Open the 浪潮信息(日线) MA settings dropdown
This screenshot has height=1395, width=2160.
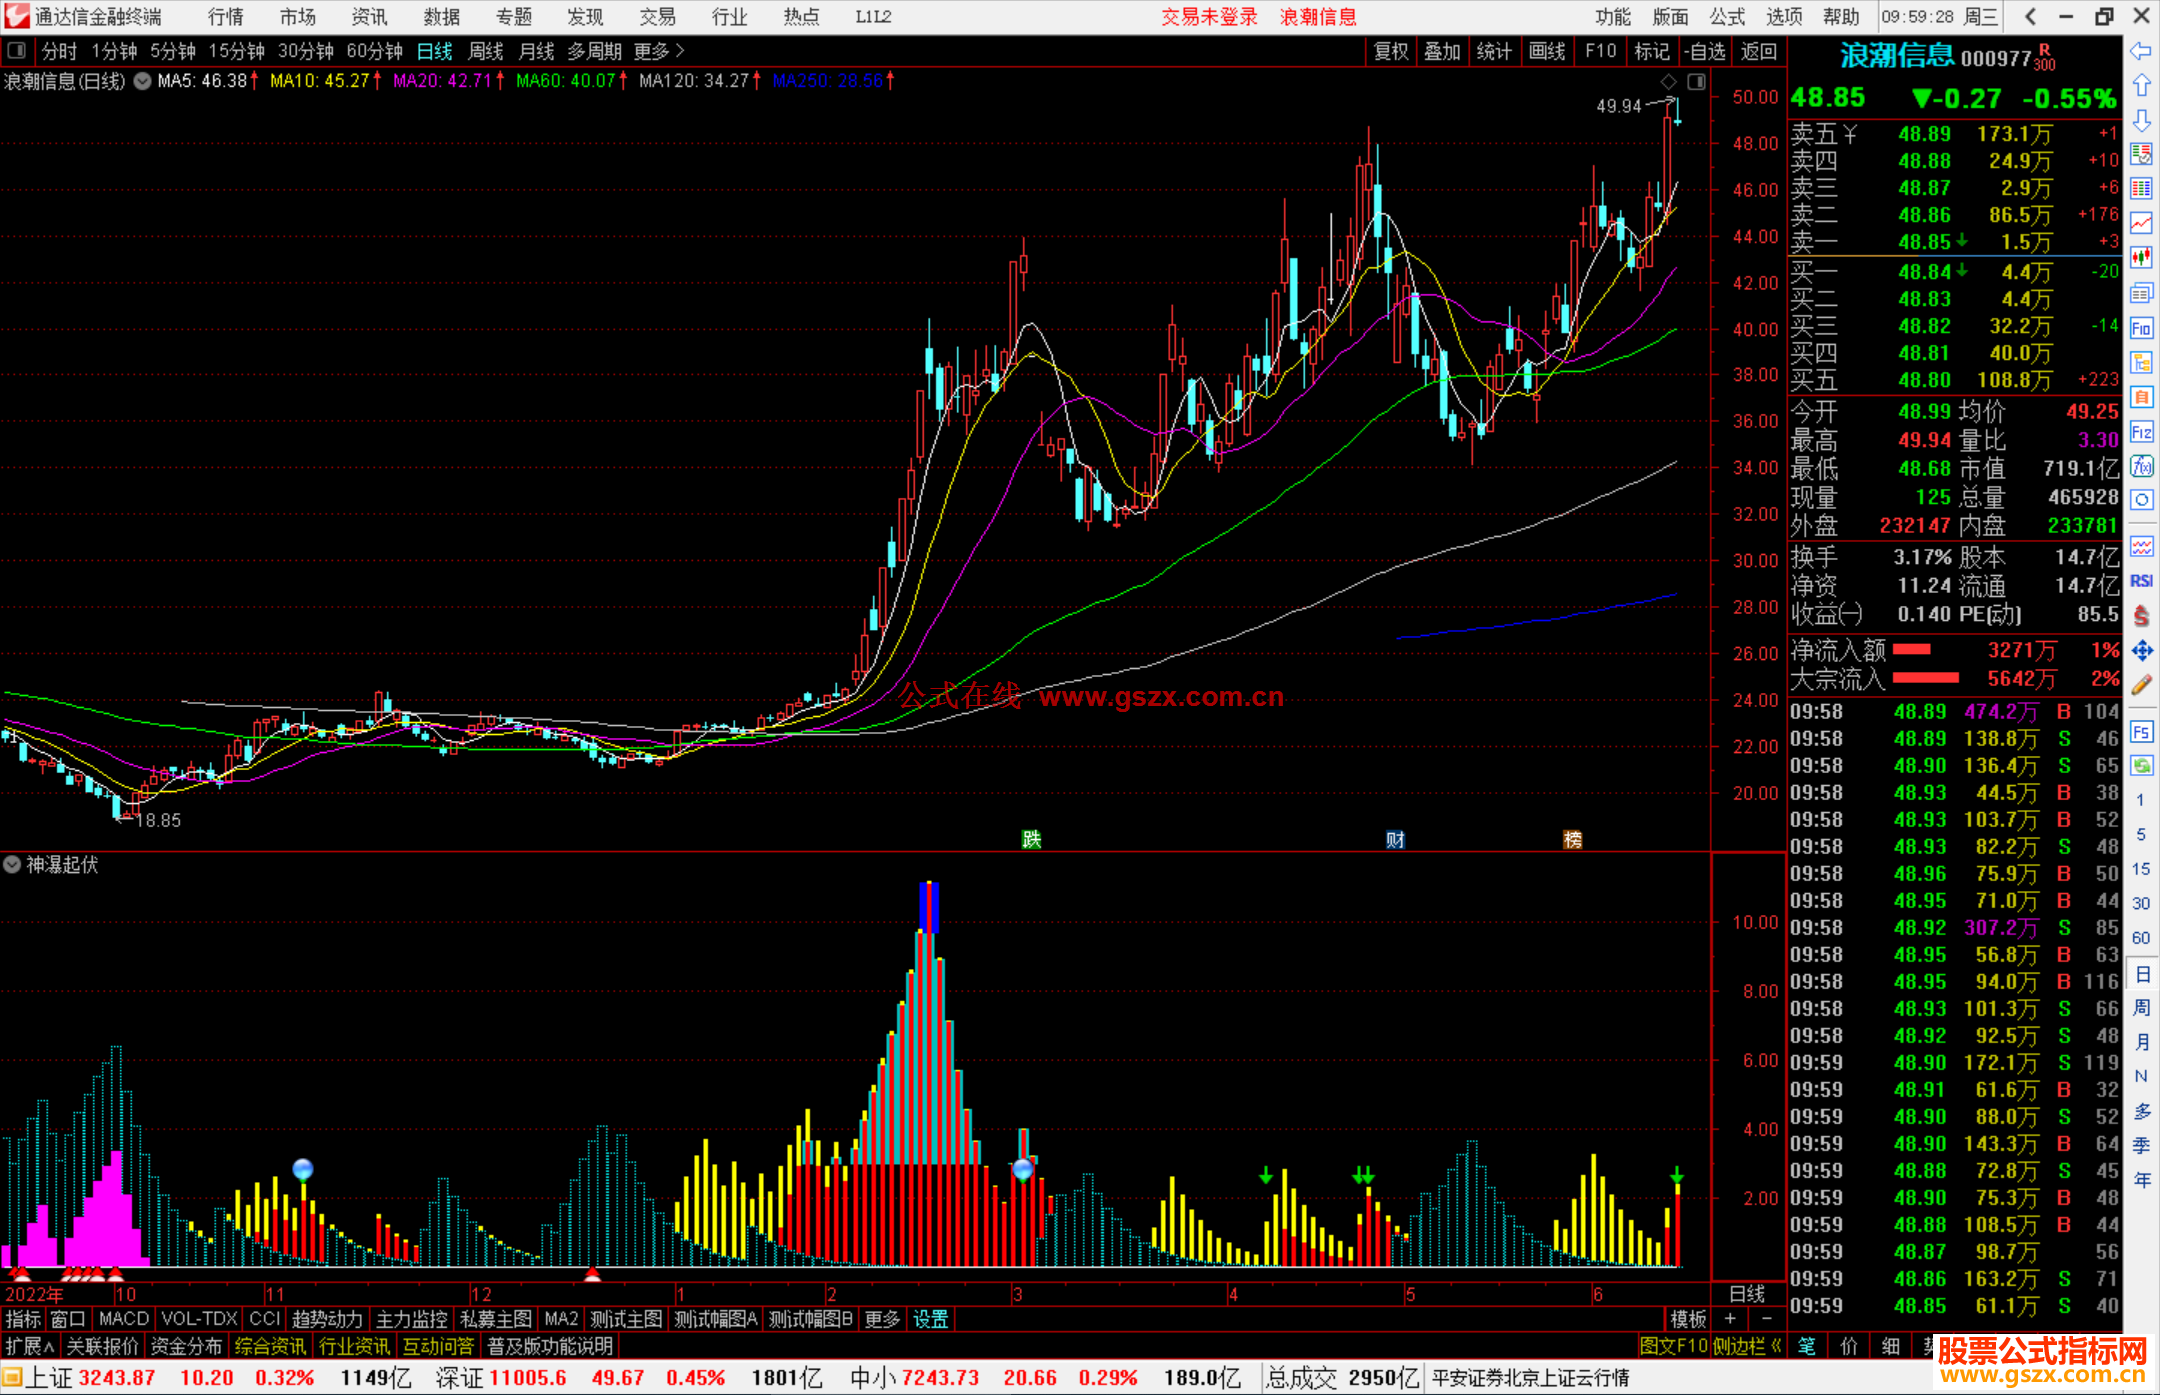[142, 81]
